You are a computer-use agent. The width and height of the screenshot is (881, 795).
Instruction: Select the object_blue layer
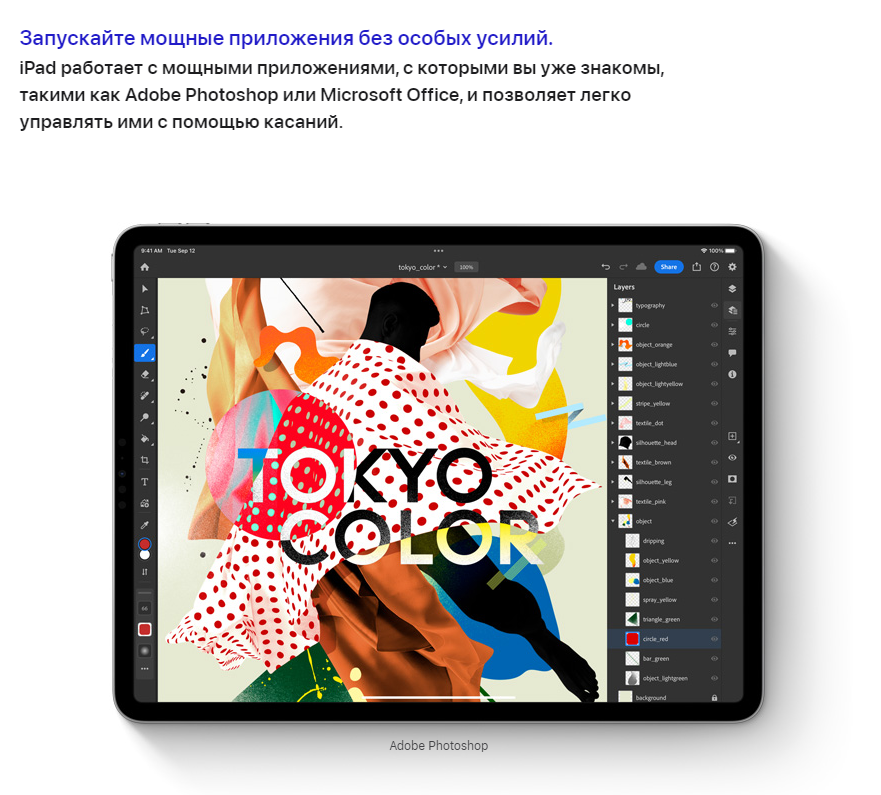(x=658, y=580)
